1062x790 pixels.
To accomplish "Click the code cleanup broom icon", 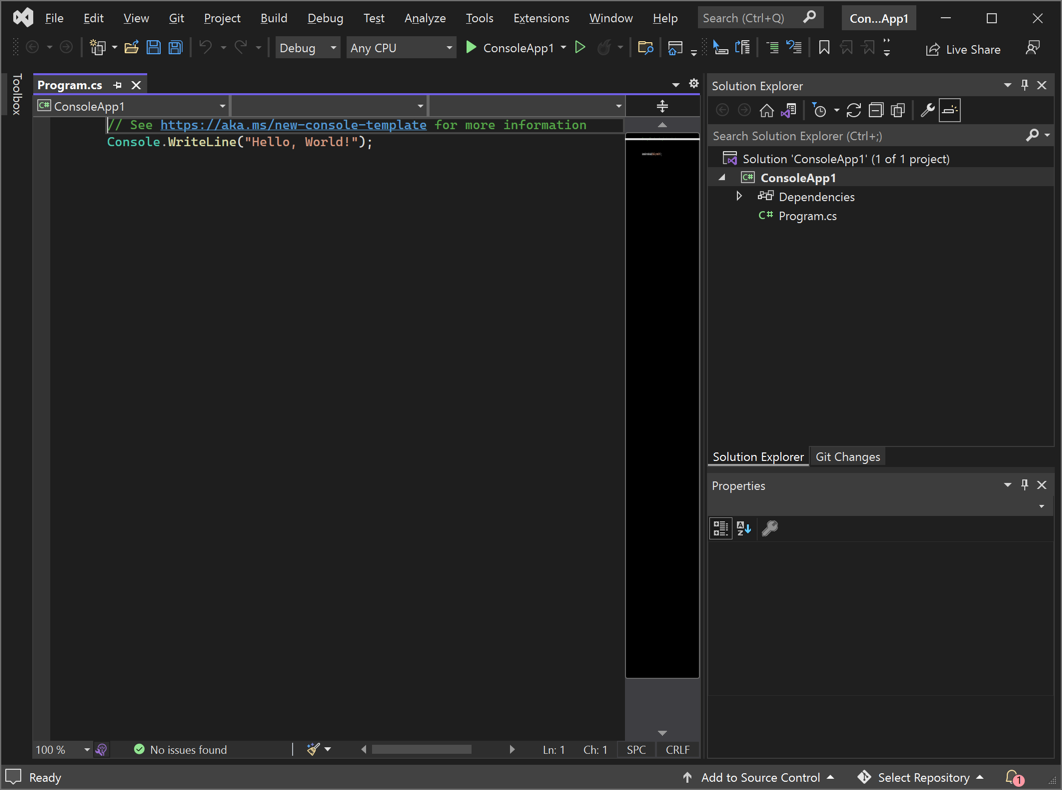I will click(x=313, y=749).
